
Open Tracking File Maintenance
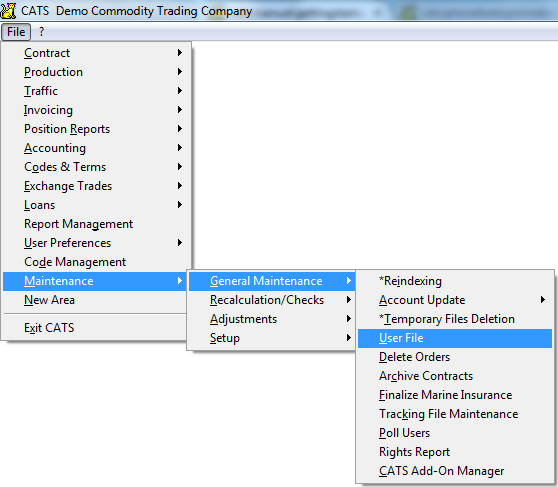(455, 414)
